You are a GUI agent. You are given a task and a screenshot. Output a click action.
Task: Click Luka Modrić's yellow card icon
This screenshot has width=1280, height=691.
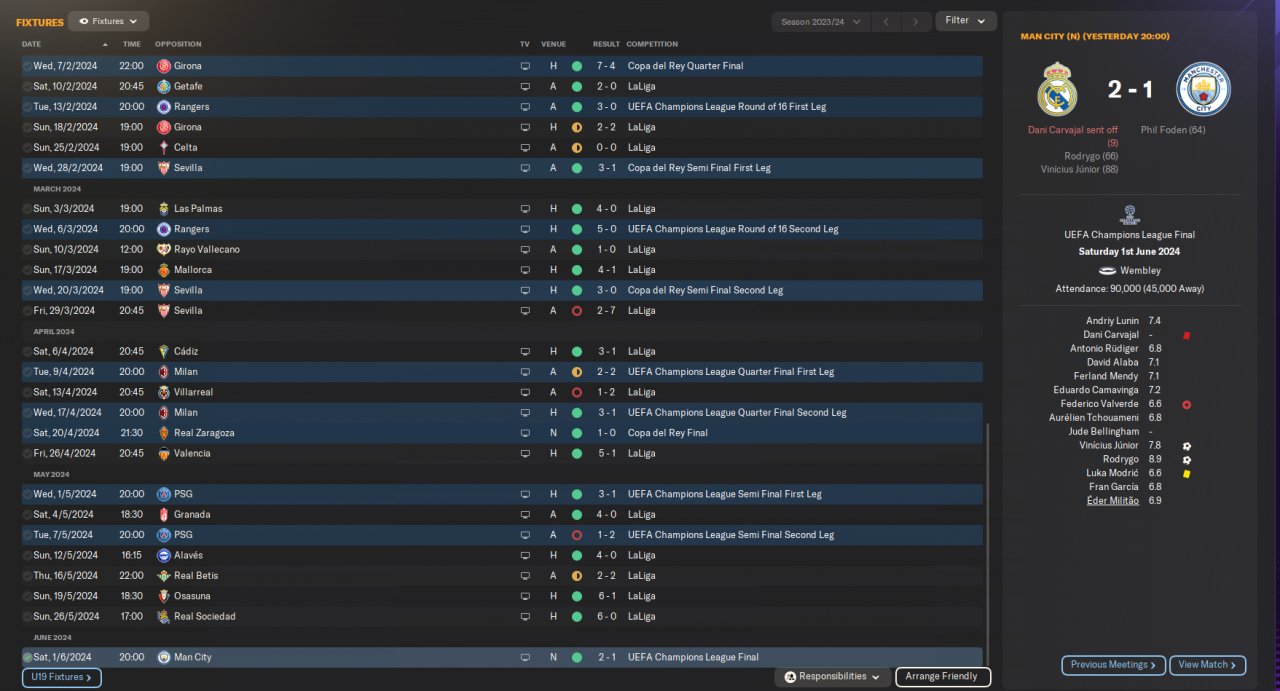coord(1186,473)
